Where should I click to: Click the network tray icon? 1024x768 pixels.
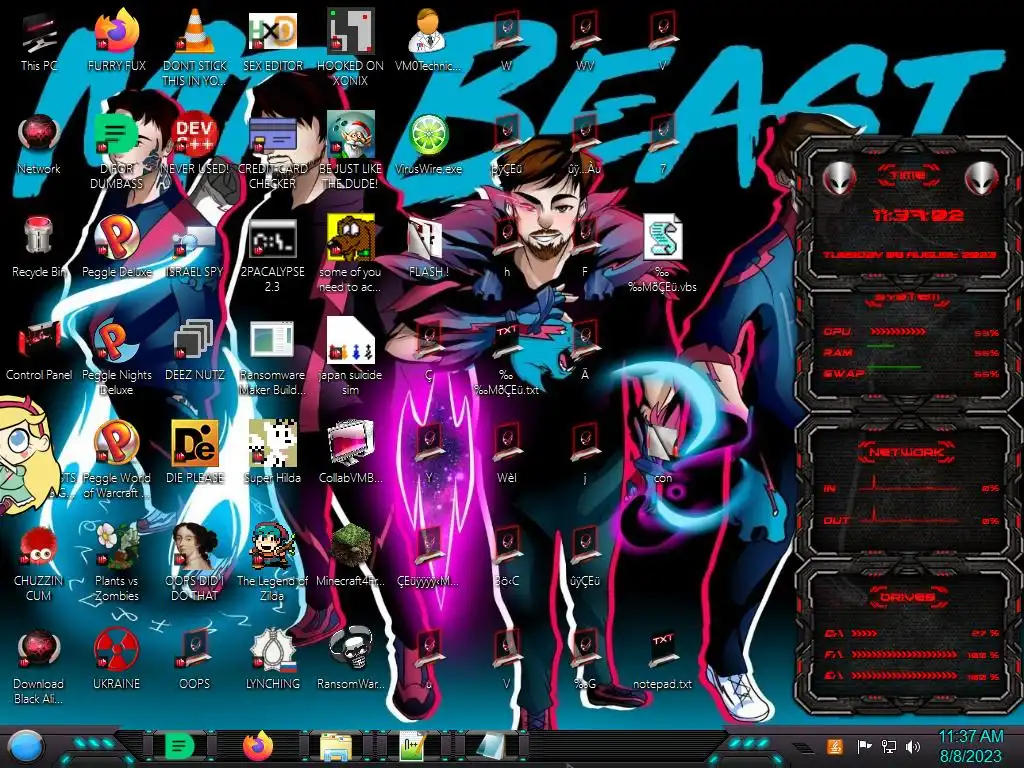(889, 746)
